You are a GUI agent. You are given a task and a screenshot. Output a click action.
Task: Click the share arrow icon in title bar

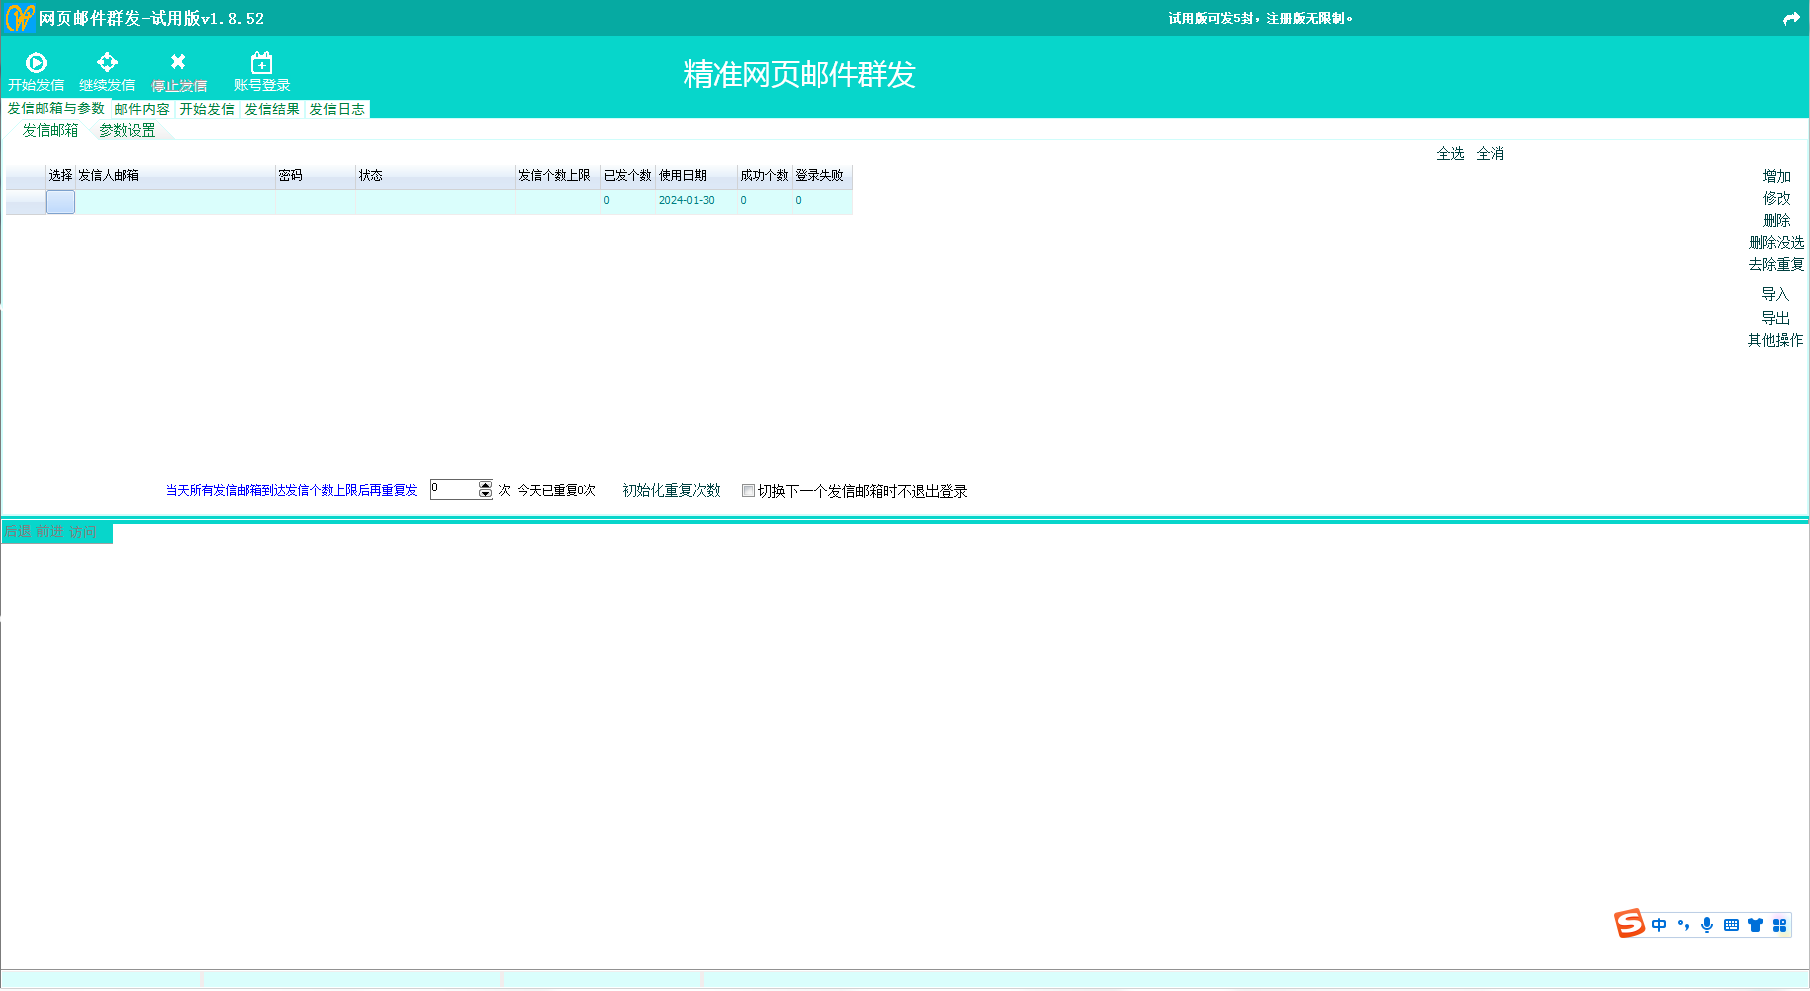1791,18
